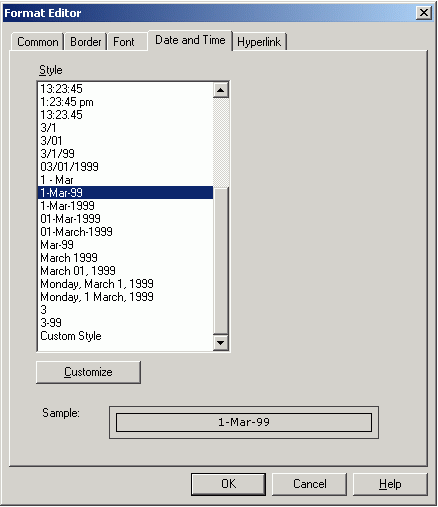438x507 pixels.
Task: Select the 3-99 style
Action: [x=125, y=323]
